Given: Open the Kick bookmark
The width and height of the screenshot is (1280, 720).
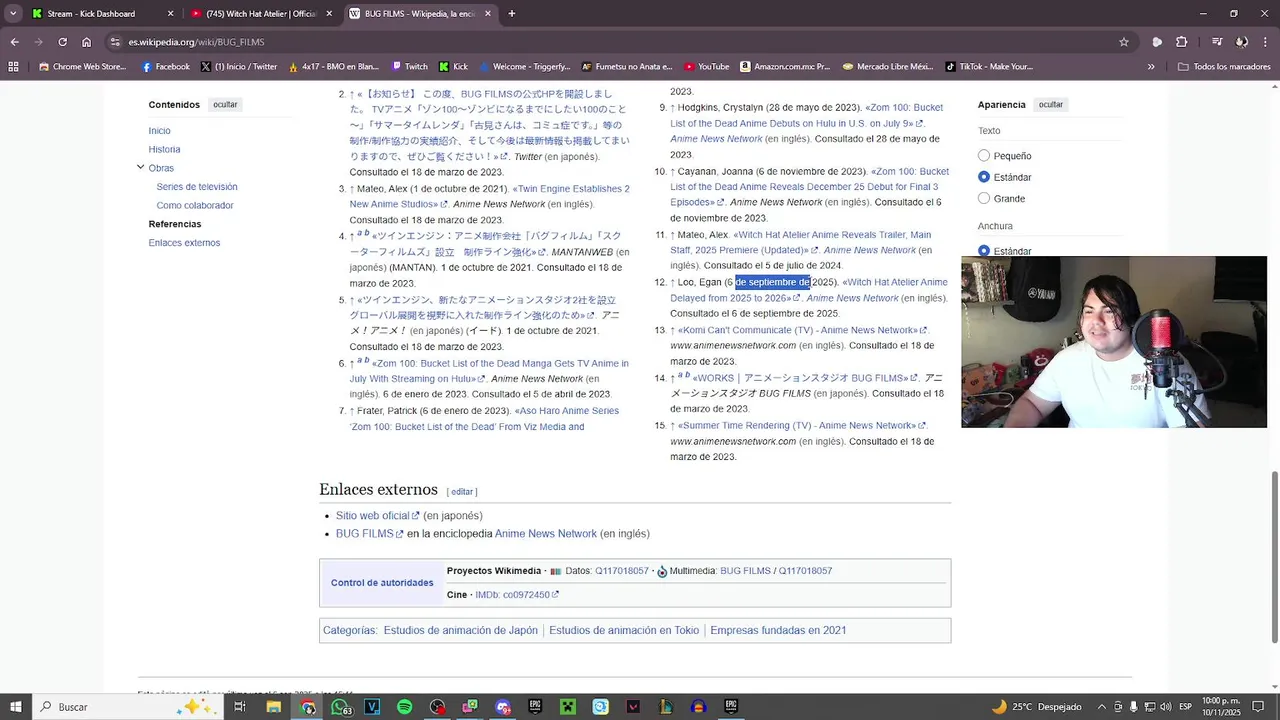Looking at the screenshot, I should (x=453, y=67).
